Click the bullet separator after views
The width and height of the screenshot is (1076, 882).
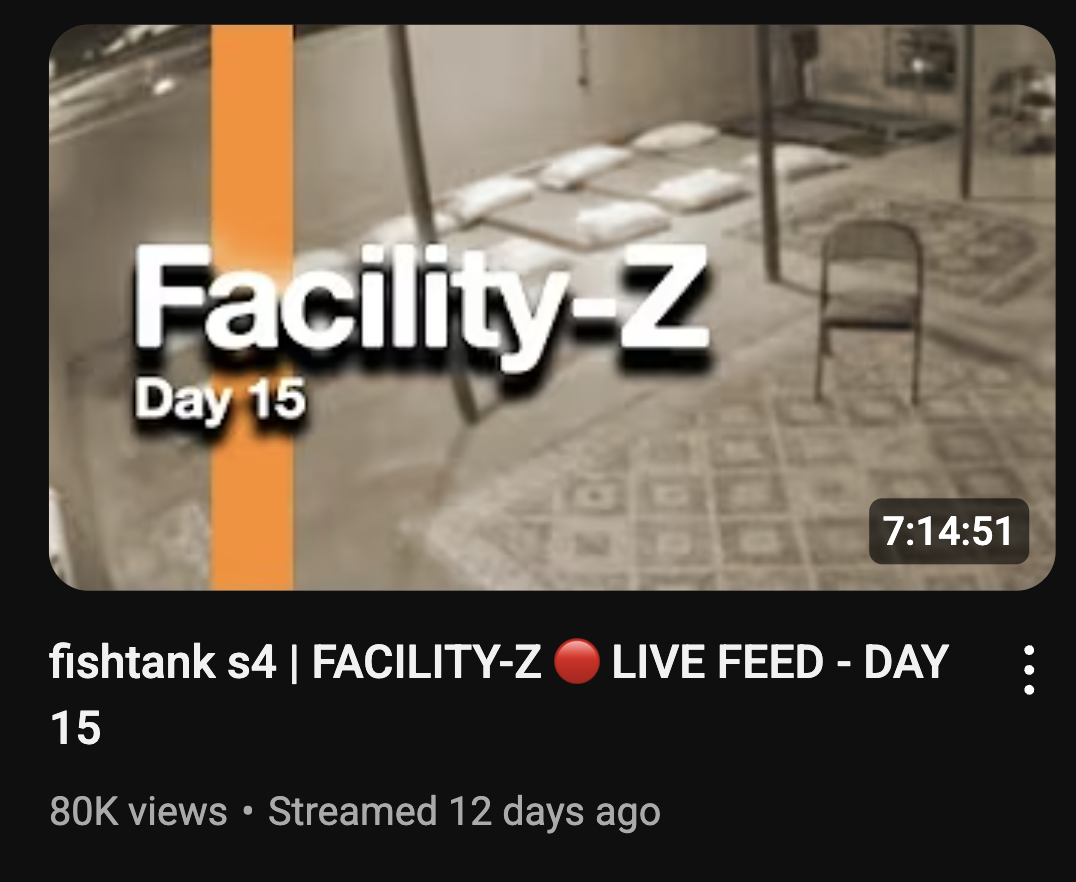[x=248, y=811]
